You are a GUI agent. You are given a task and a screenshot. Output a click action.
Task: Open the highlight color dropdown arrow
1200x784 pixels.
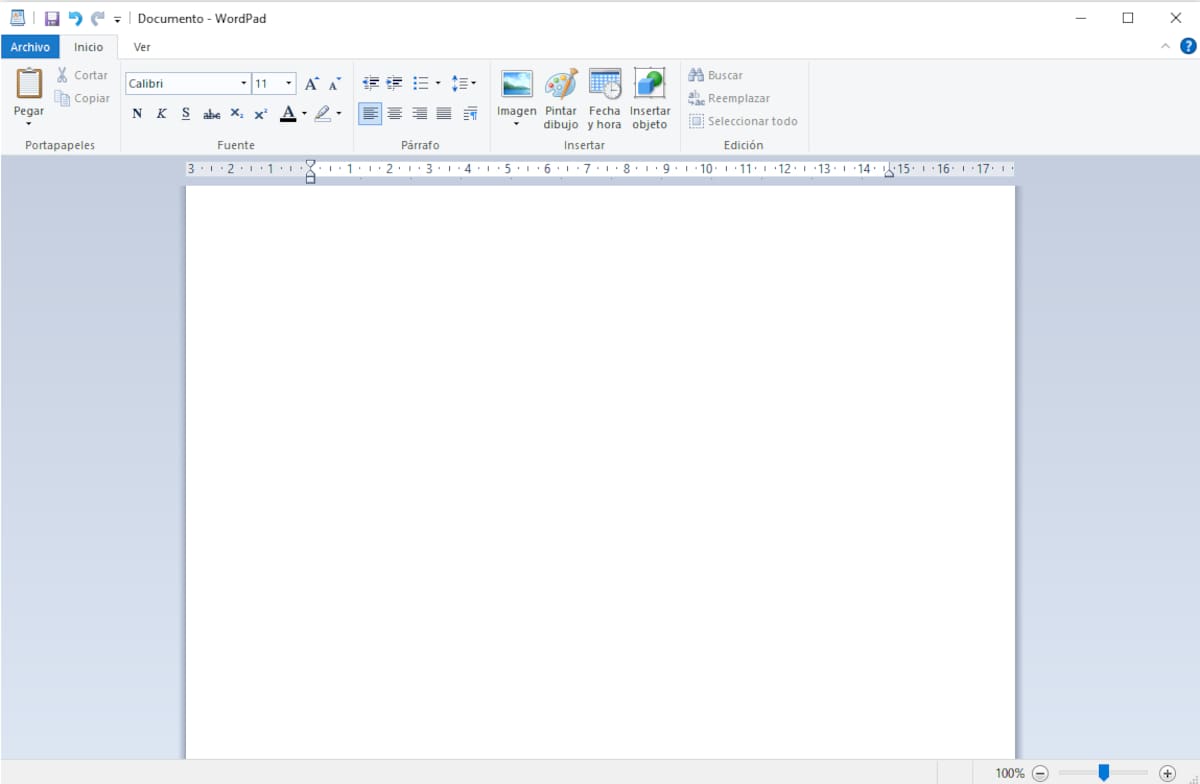(339, 114)
